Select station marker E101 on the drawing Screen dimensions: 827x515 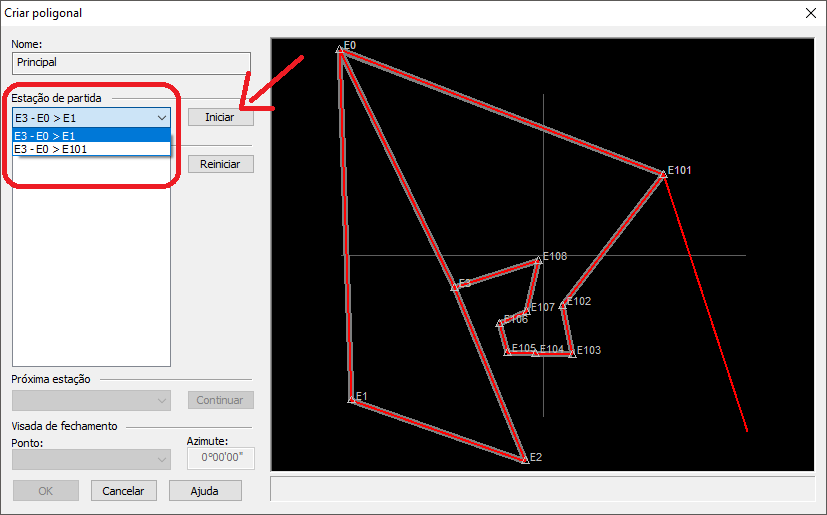(662, 174)
